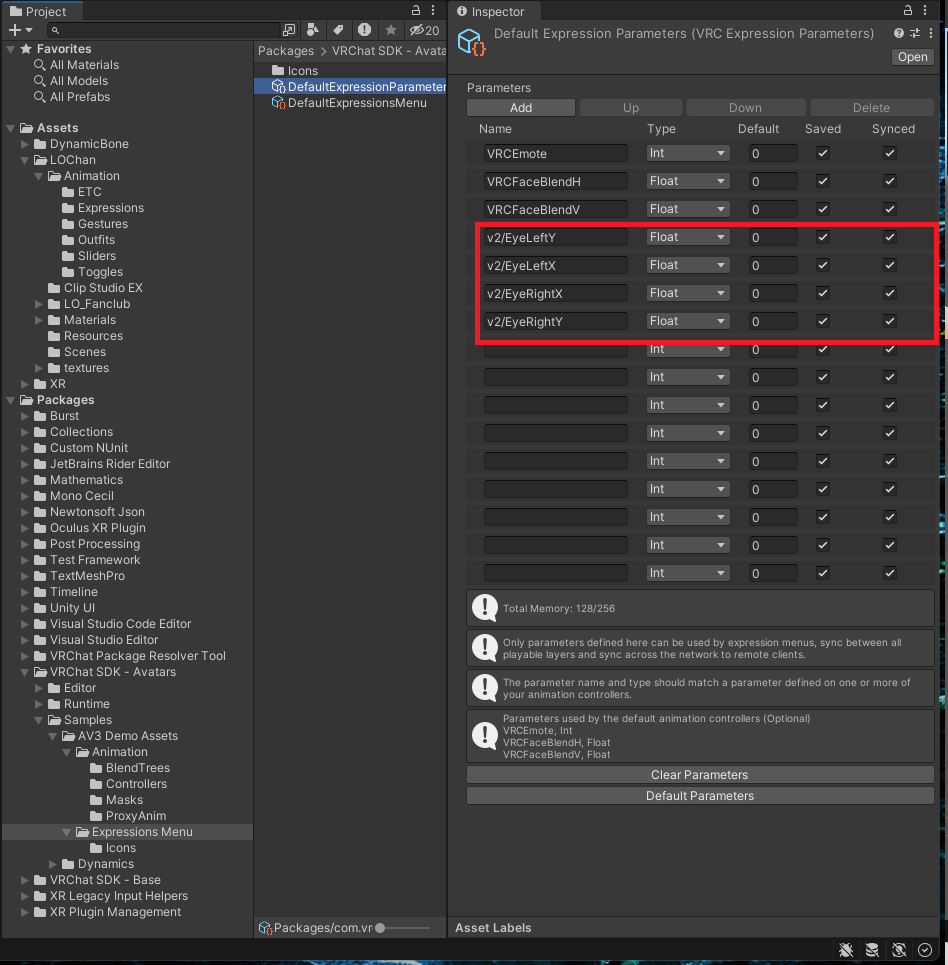
Task: Click the Project search input field
Action: point(165,30)
